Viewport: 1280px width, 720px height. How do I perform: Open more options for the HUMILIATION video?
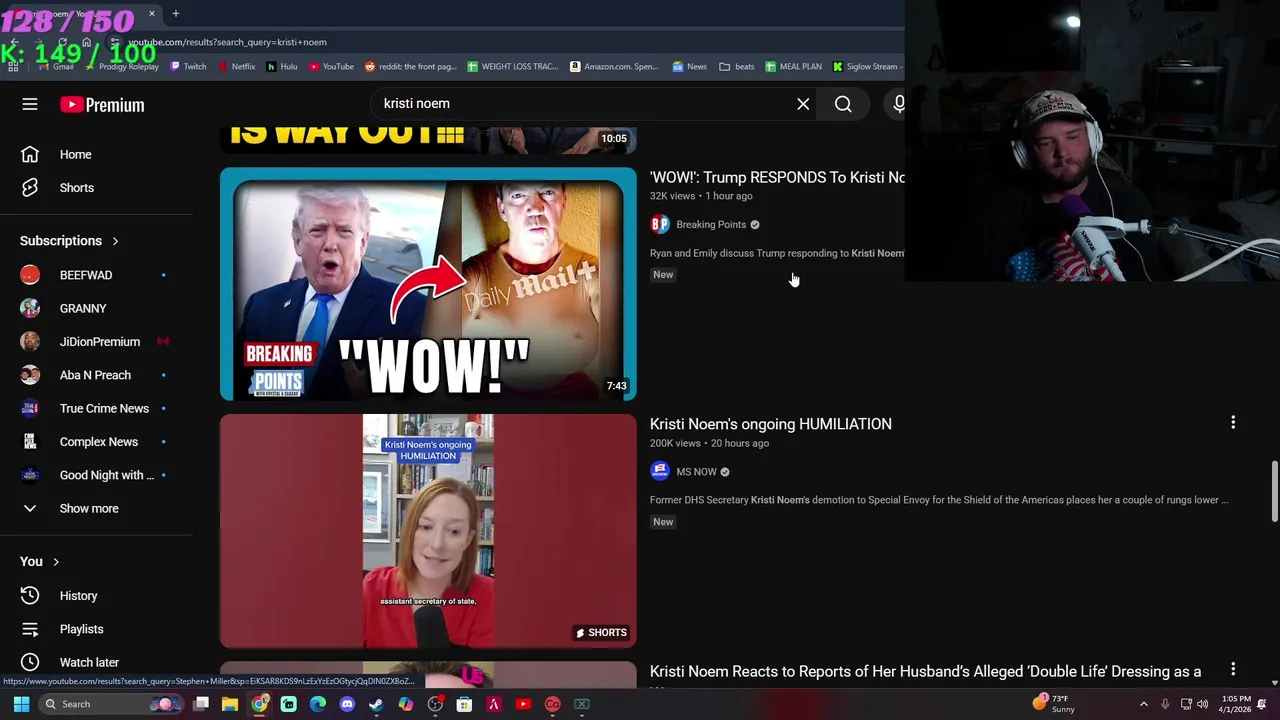coord(1233,423)
